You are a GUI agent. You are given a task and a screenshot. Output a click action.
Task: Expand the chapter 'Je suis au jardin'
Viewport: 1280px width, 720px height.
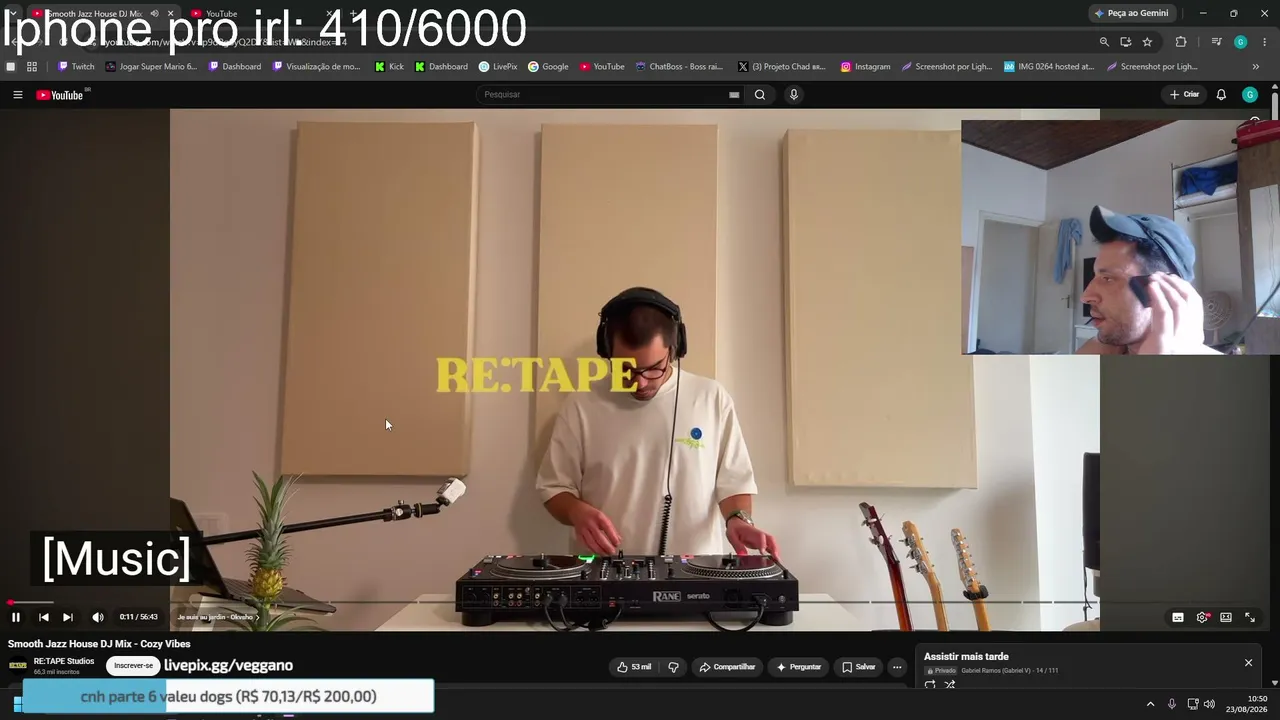(218, 617)
